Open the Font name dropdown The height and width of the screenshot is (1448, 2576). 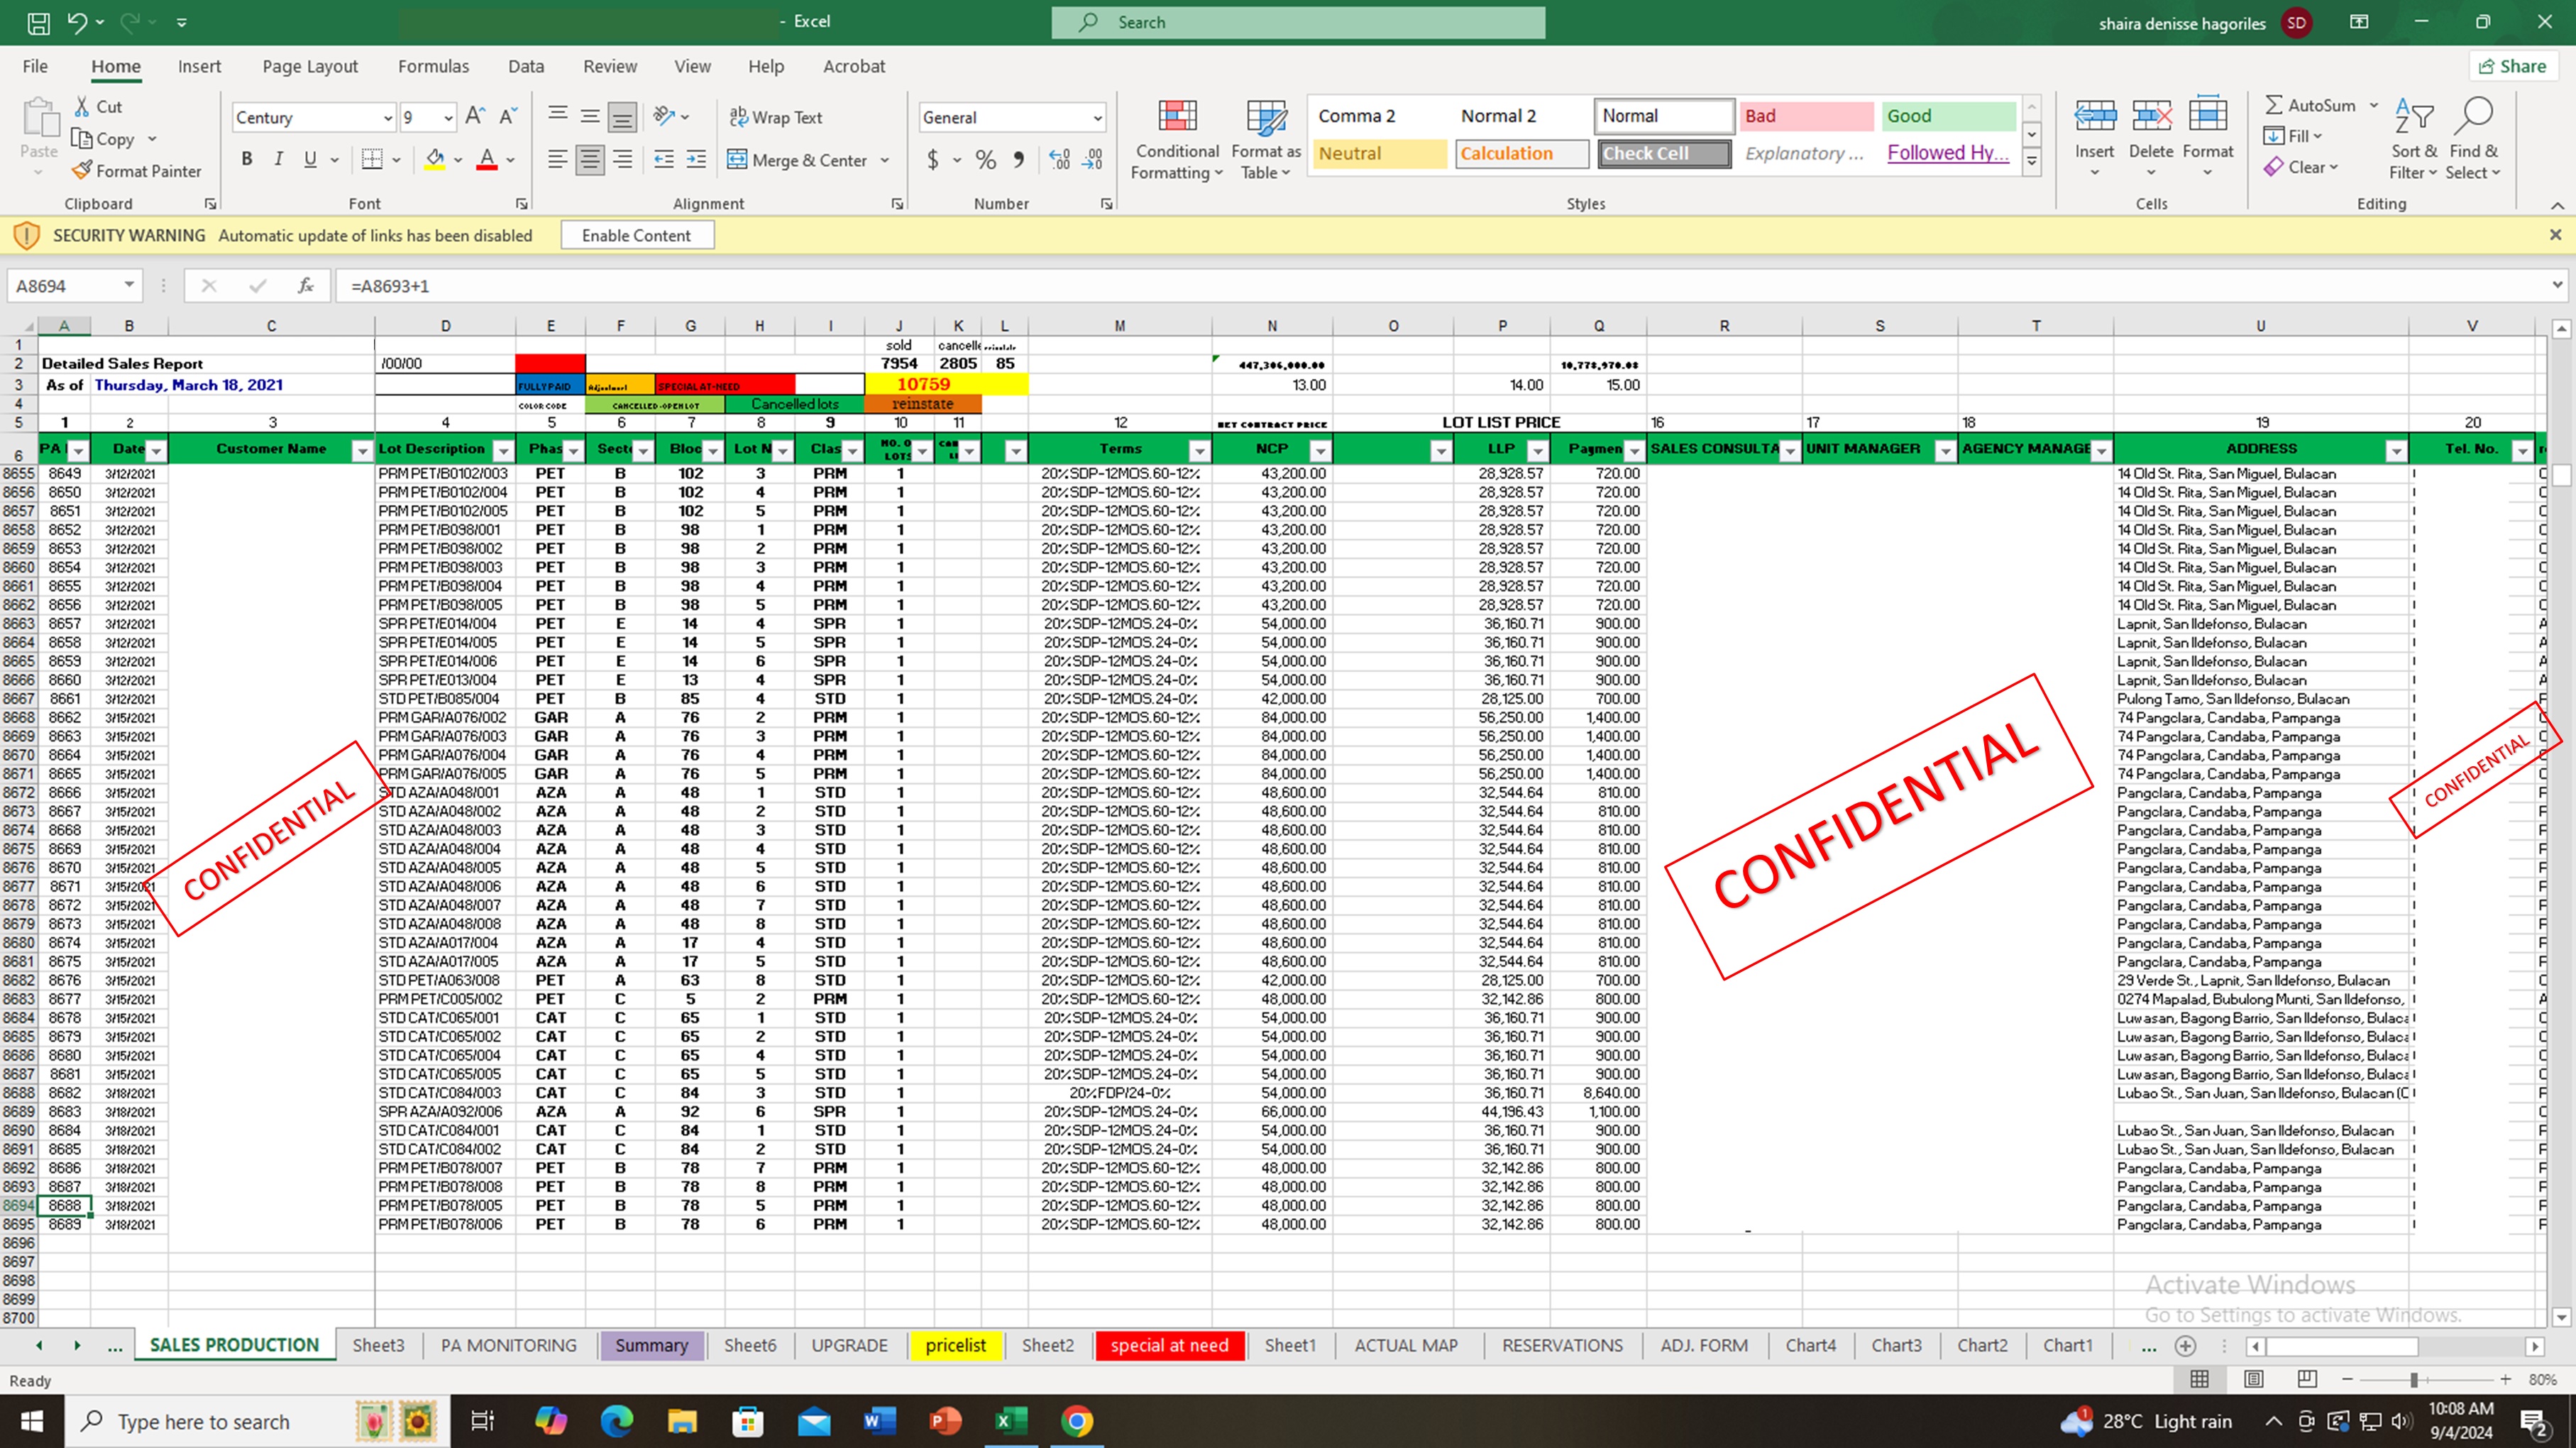(x=388, y=118)
